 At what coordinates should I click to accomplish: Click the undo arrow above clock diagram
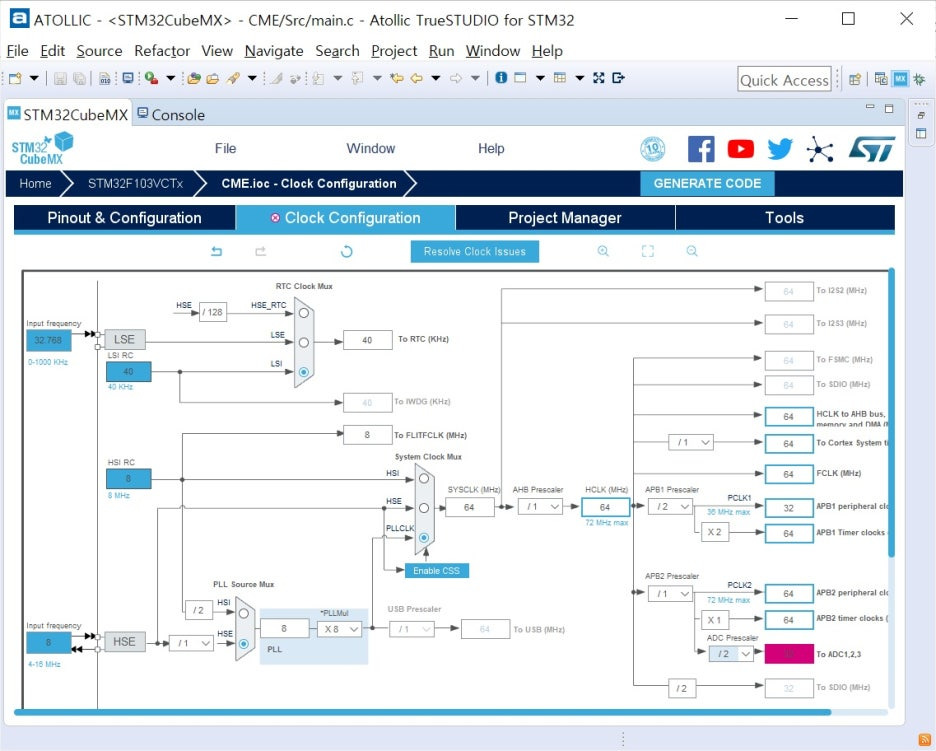(x=216, y=251)
